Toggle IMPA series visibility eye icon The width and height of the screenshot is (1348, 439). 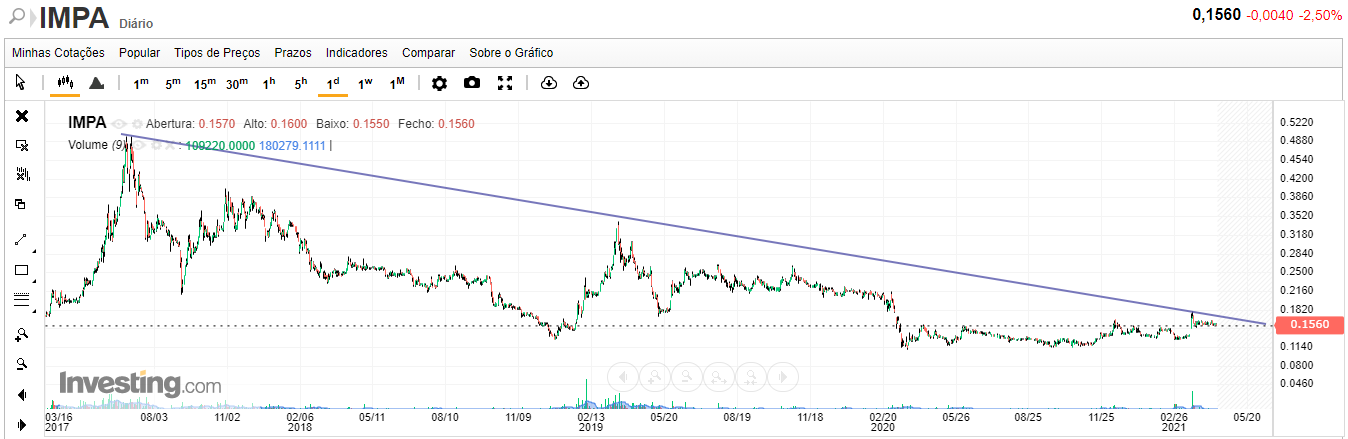(x=119, y=124)
